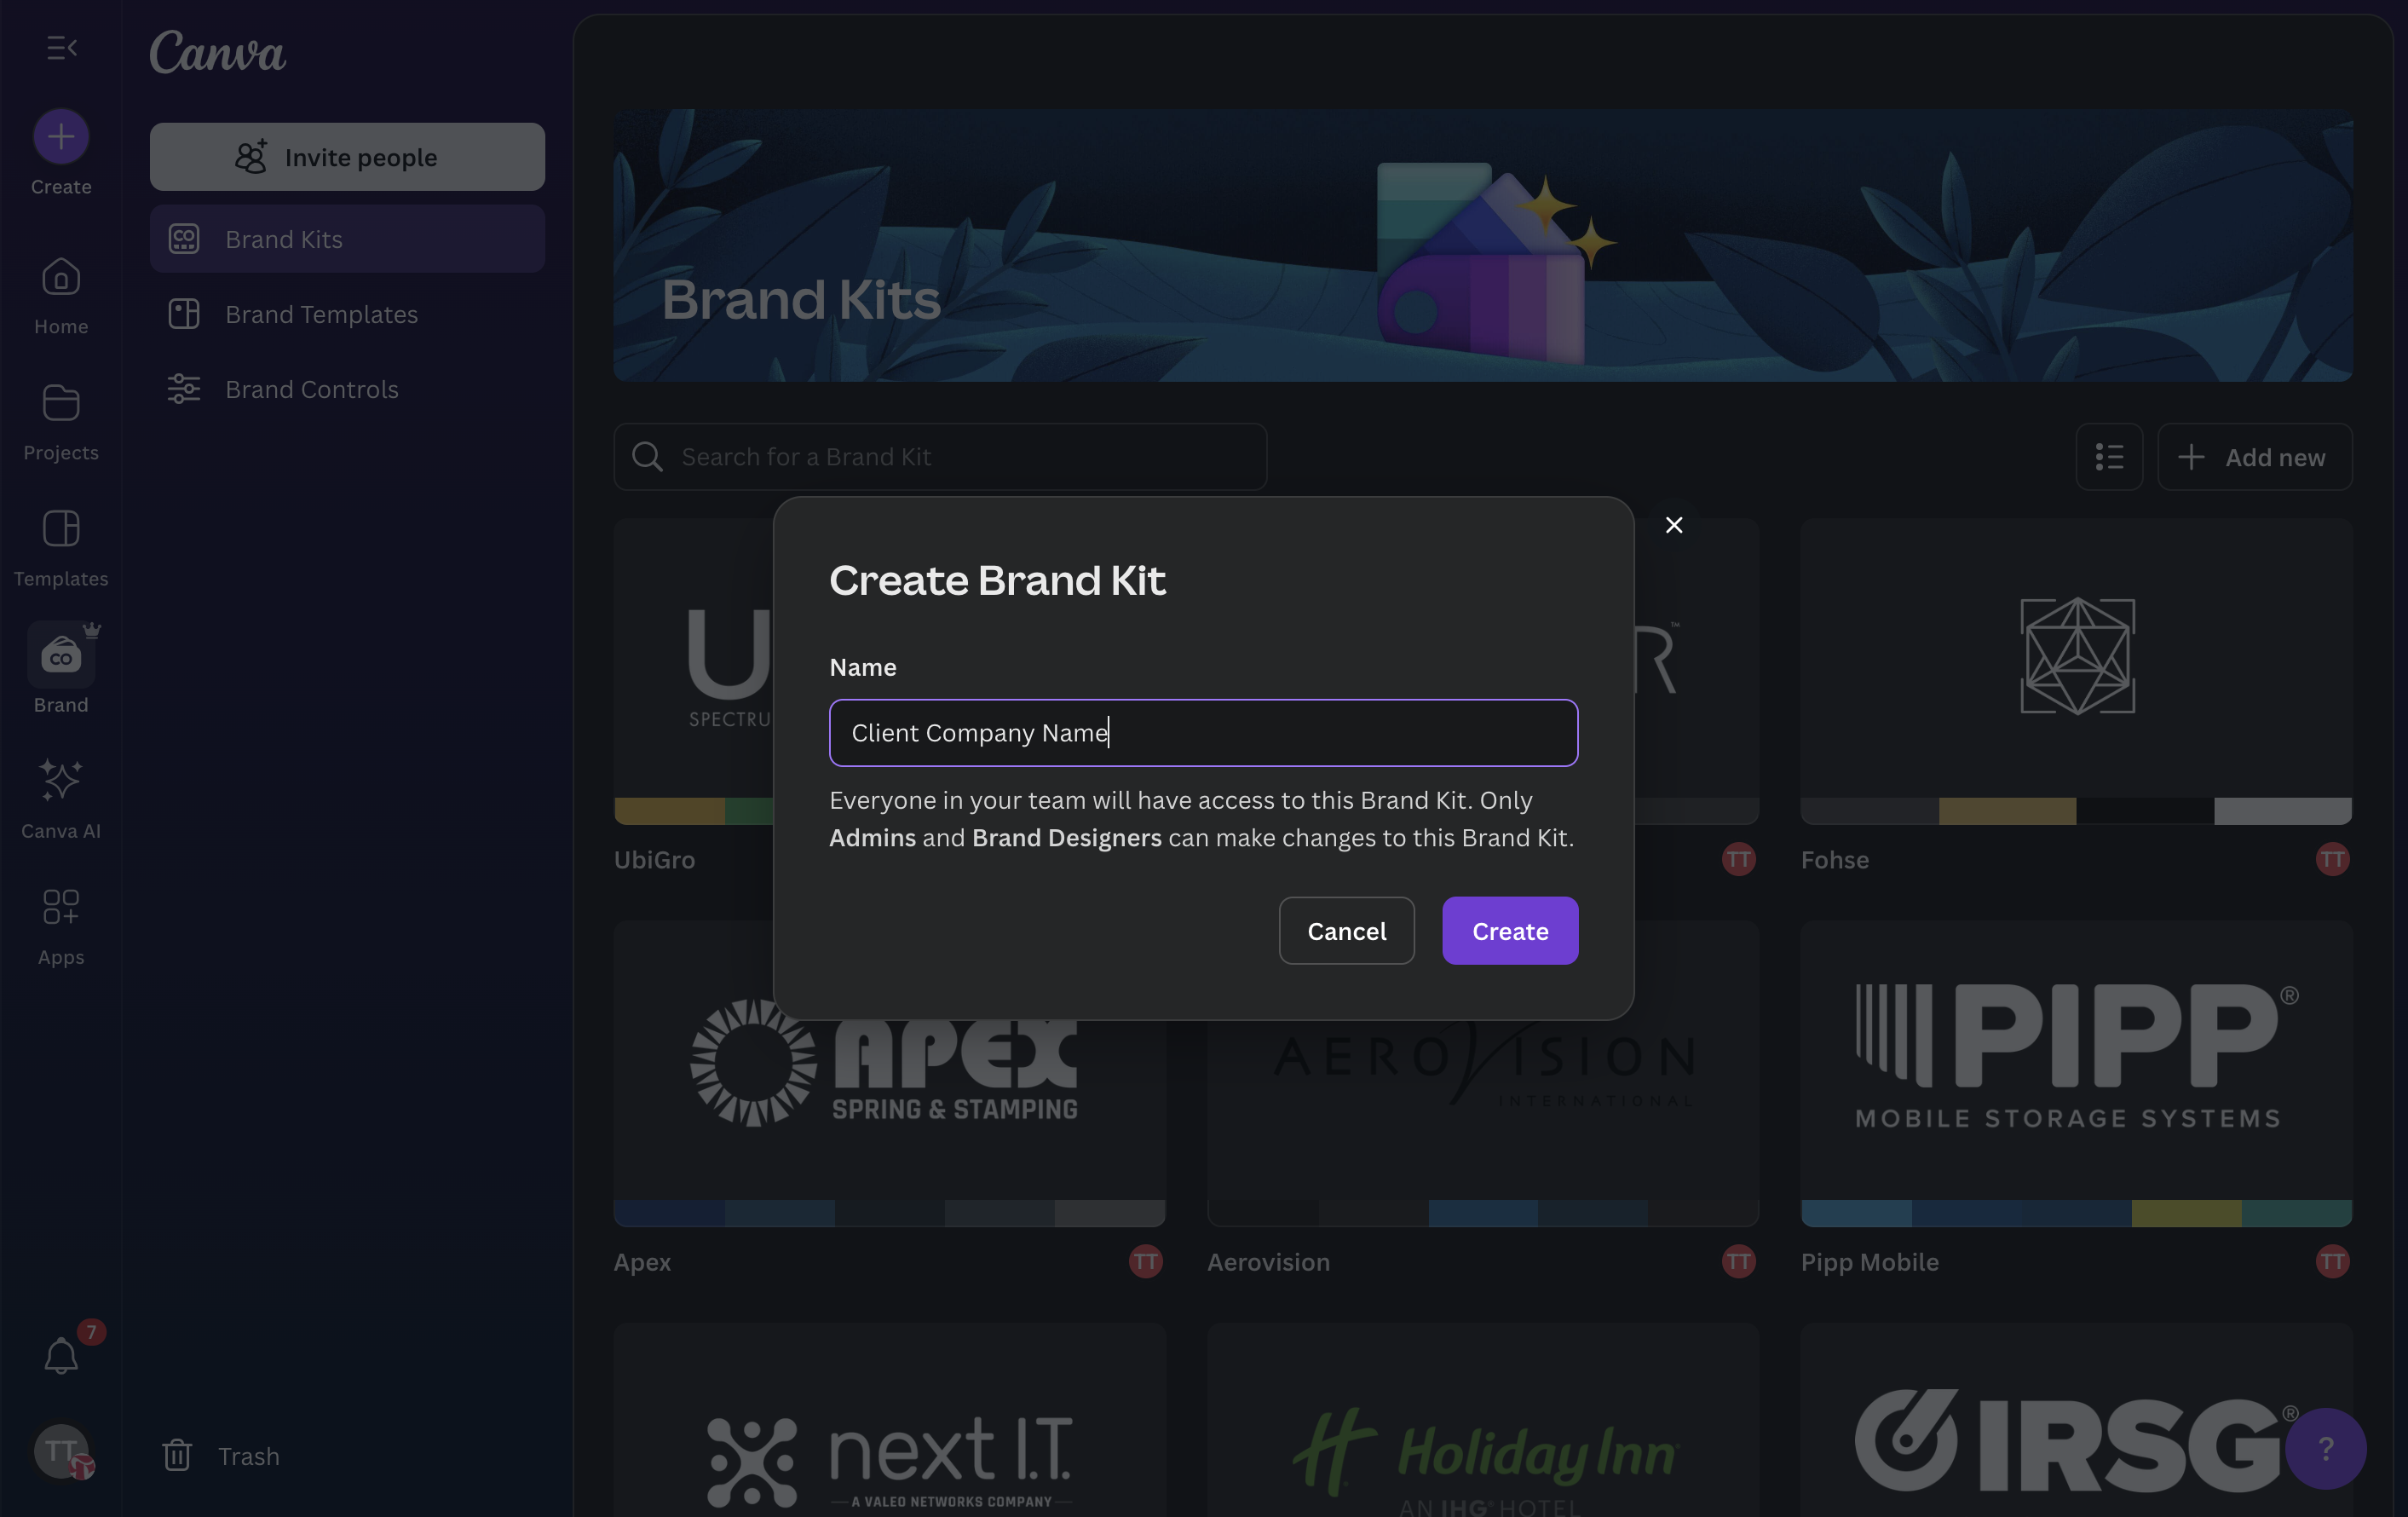Open Templates in sidebar
Image resolution: width=2408 pixels, height=1517 pixels.
click(61, 548)
